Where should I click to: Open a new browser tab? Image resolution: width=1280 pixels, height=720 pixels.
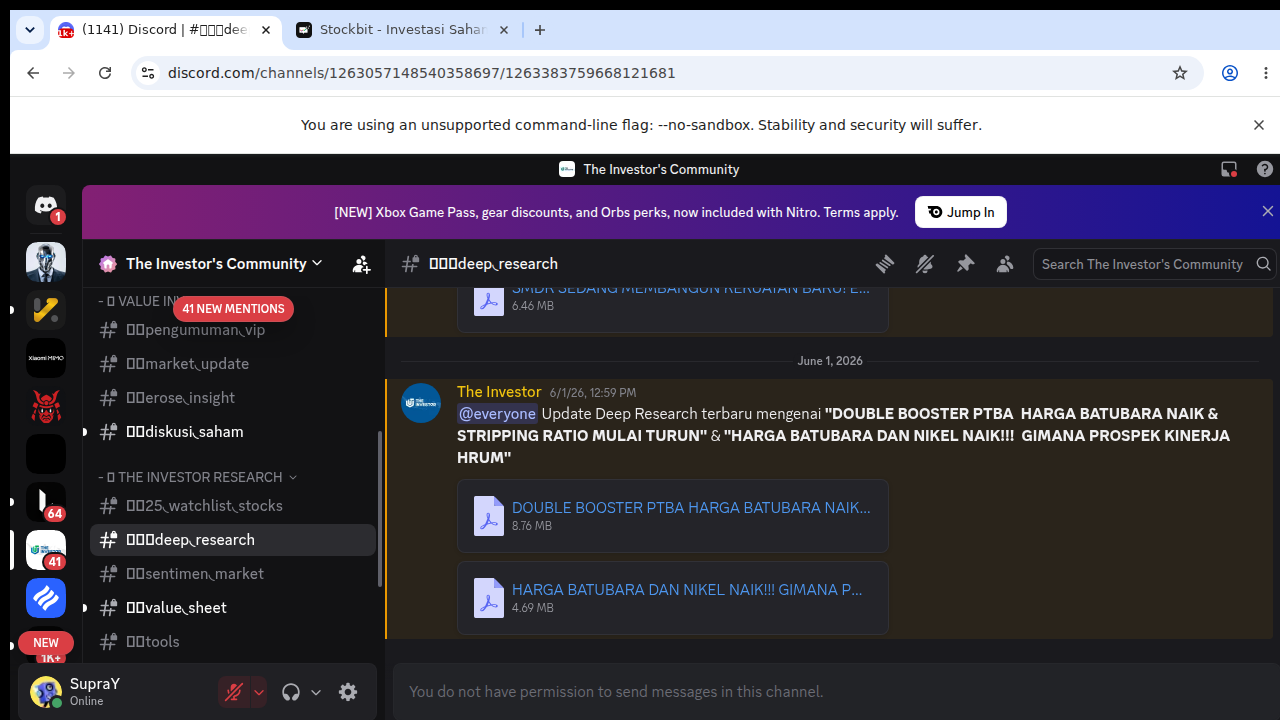coord(540,30)
